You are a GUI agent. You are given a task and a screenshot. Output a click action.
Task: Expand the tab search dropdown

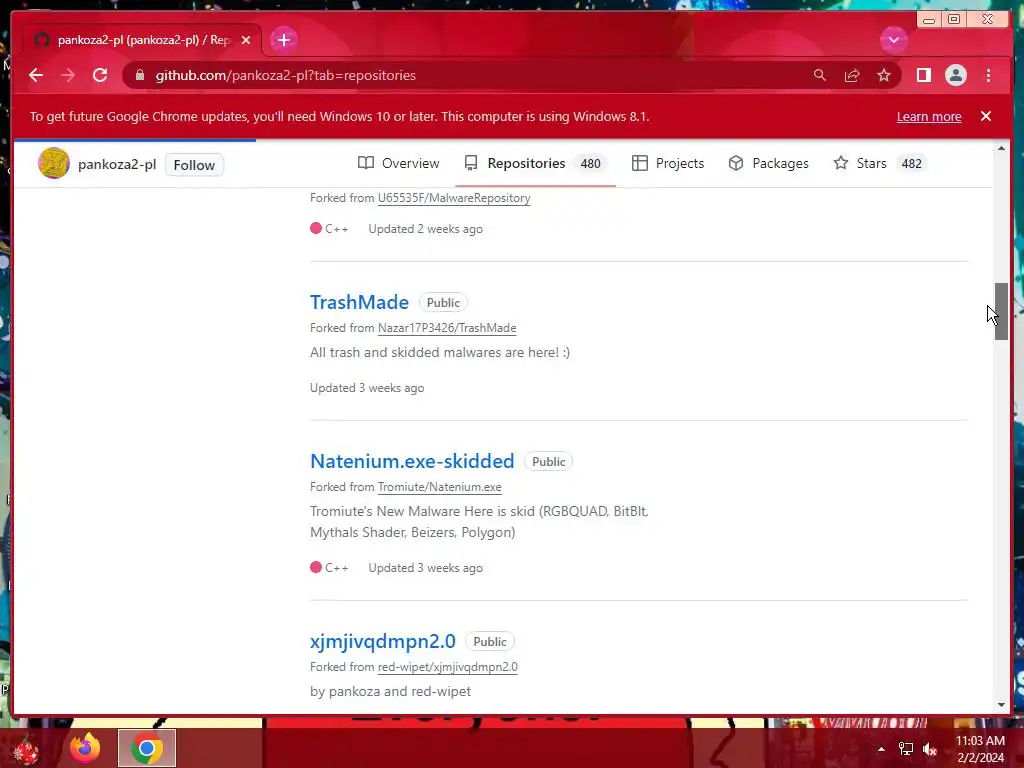coord(893,40)
